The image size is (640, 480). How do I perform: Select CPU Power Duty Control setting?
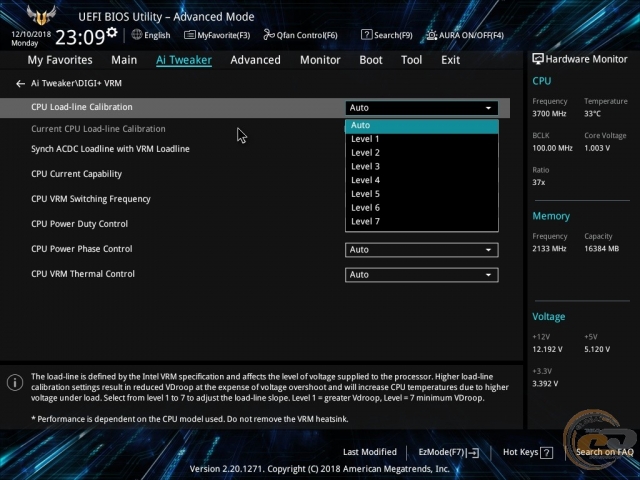click(x=80, y=224)
